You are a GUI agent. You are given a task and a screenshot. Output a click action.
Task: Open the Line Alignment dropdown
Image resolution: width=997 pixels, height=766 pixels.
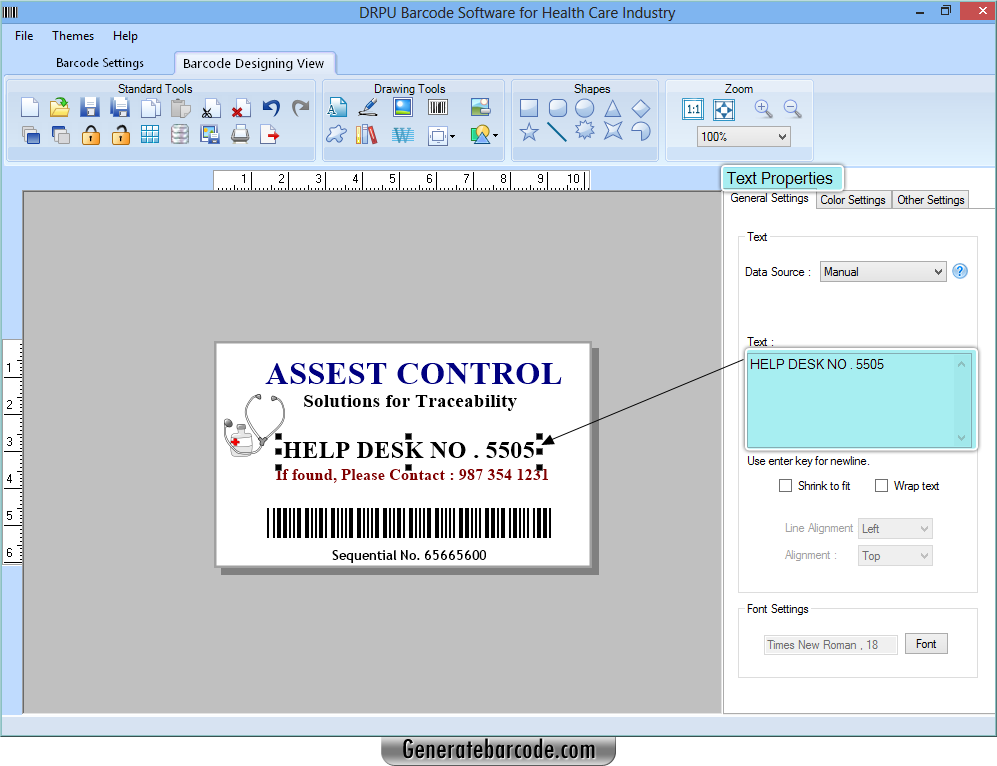coord(895,528)
